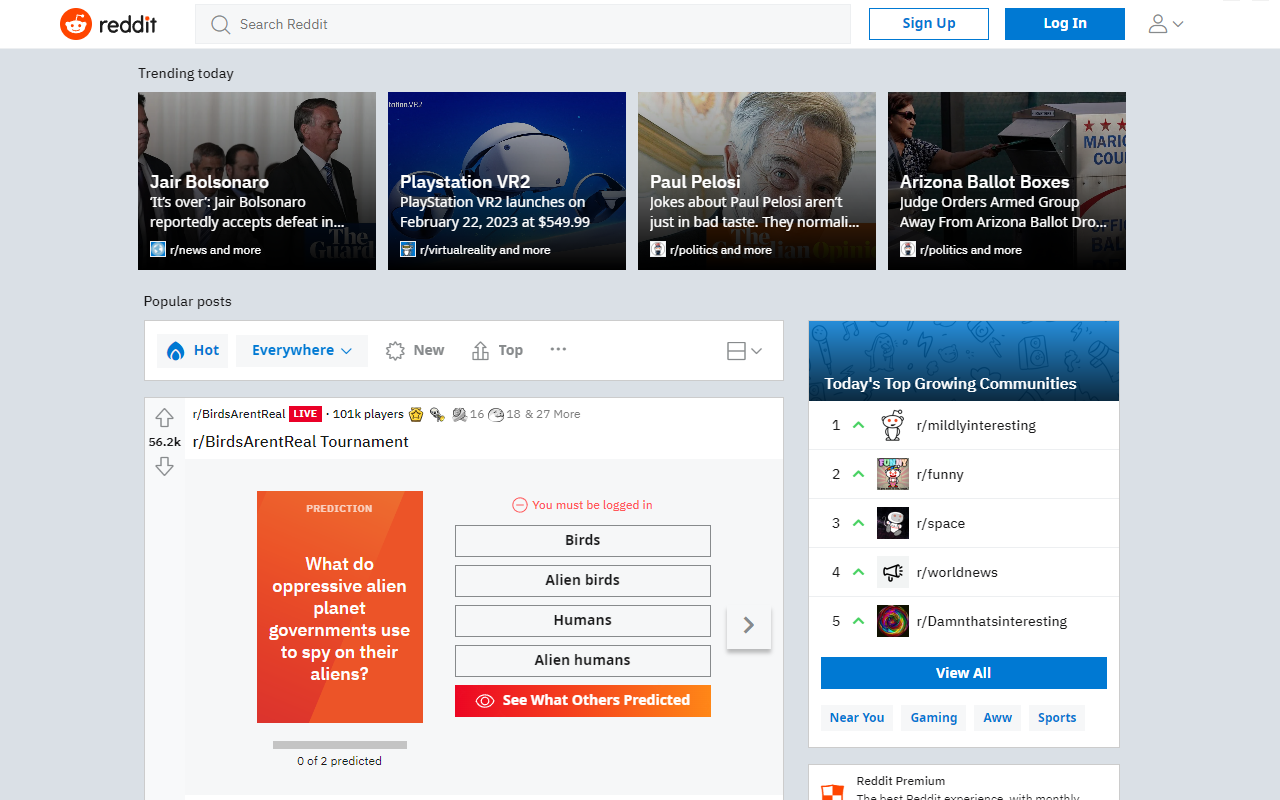Click the red LIVE badge on the post
Viewport: 1280px width, 800px height.
tap(305, 414)
